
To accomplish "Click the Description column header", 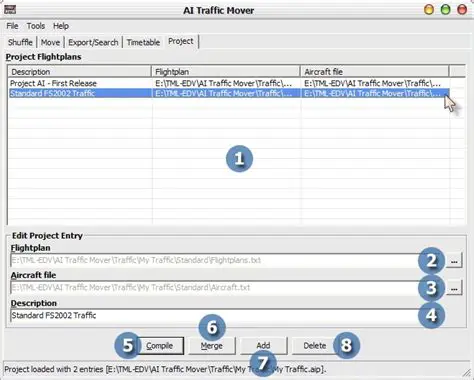I will click(80, 72).
